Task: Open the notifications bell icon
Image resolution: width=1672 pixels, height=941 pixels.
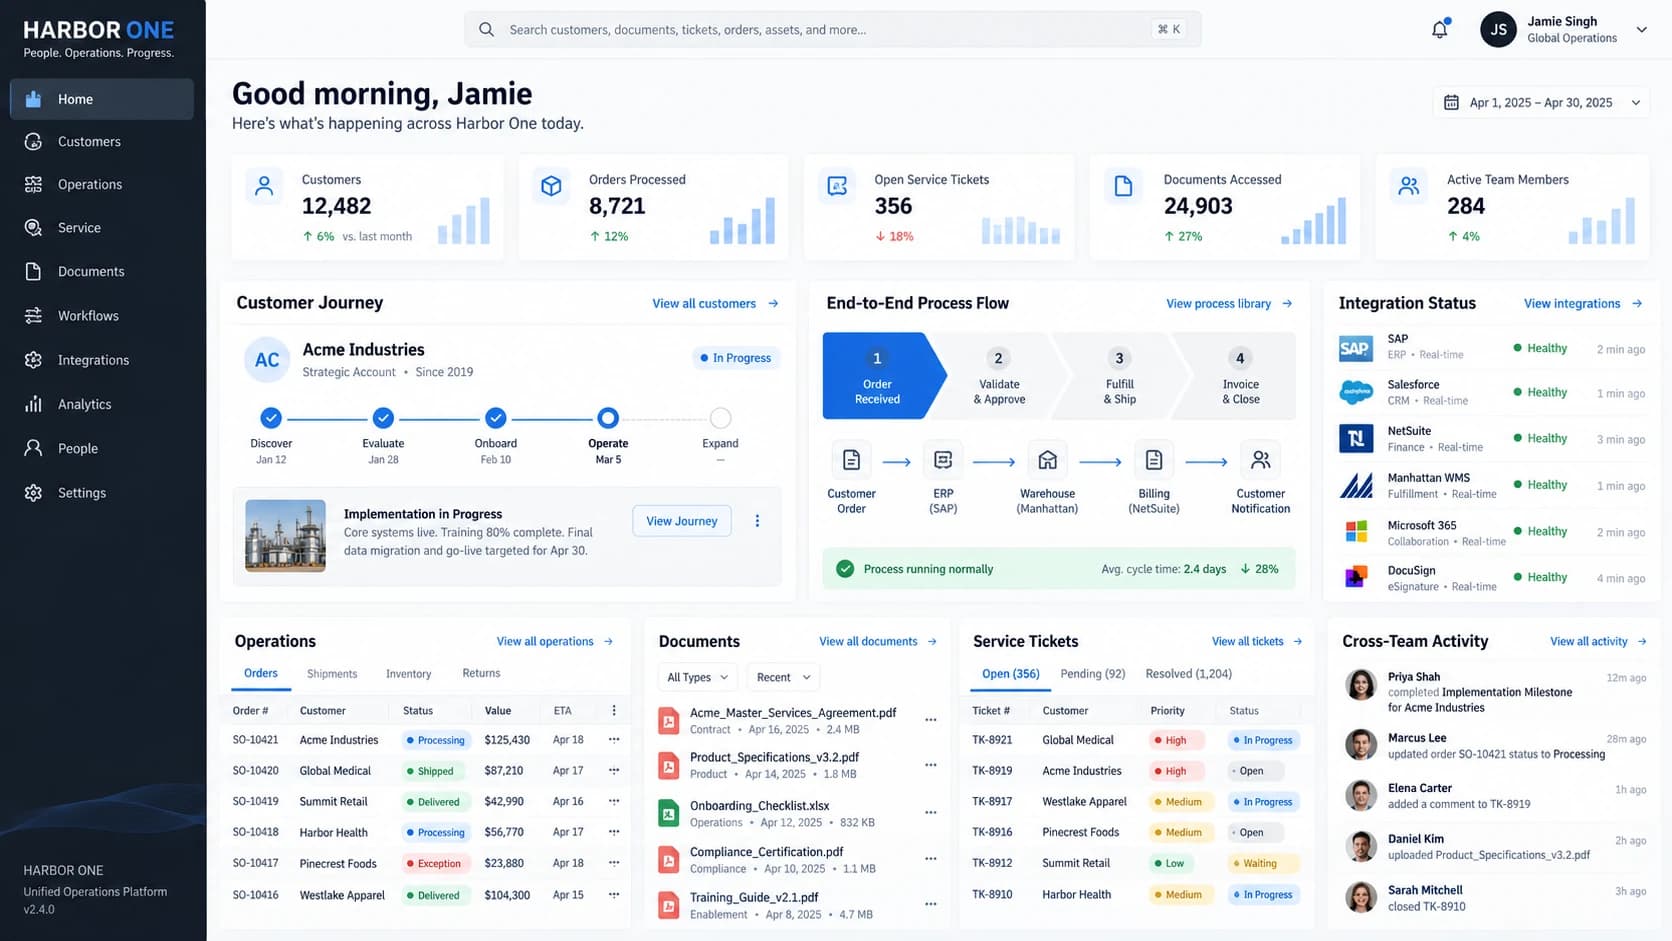Action: tap(1439, 29)
